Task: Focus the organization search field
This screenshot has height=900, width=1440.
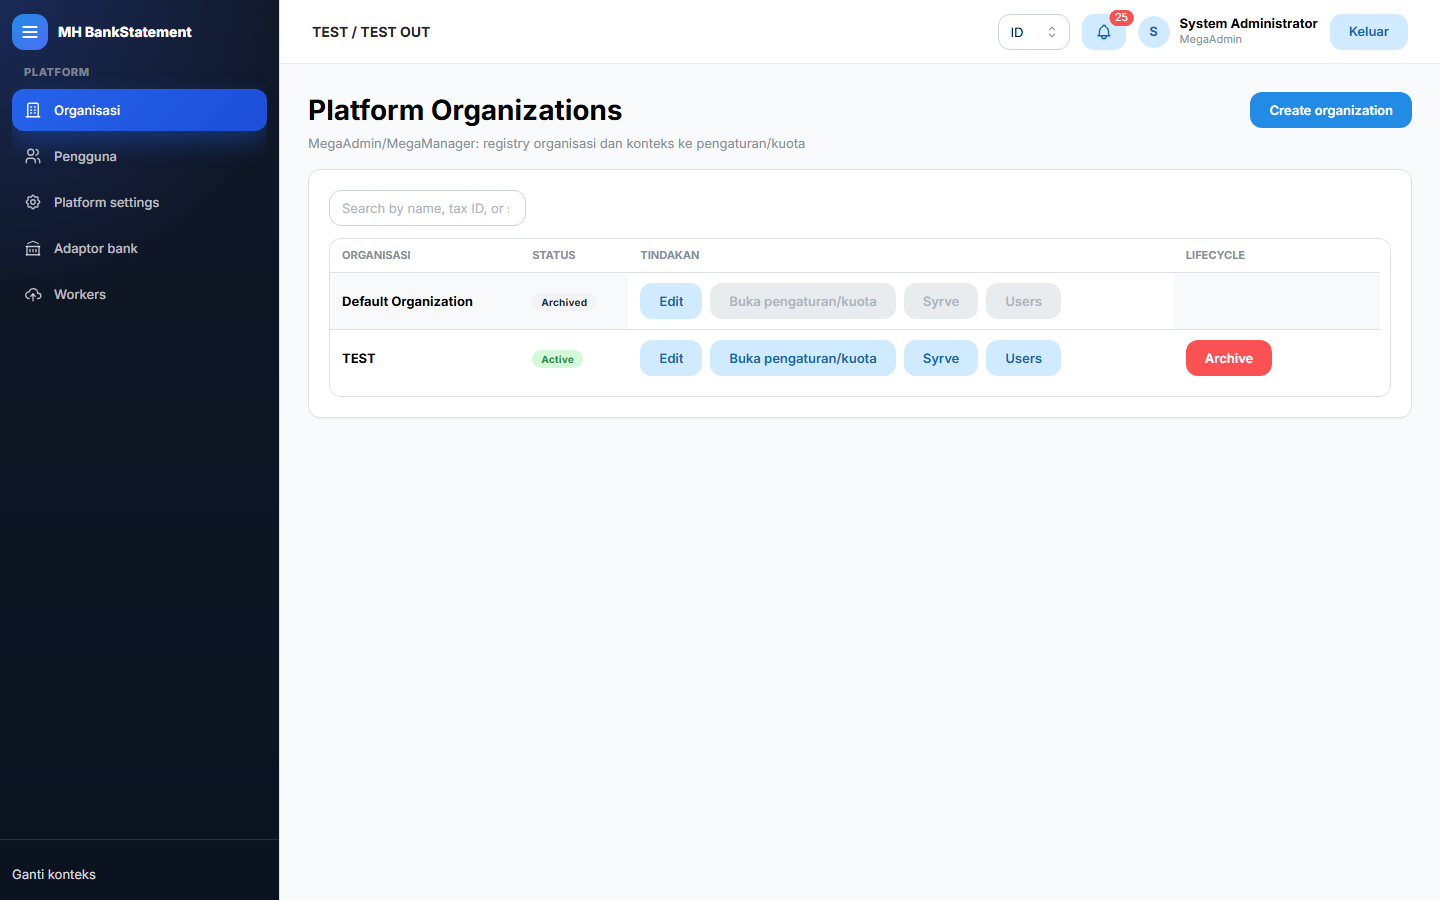Action: pos(427,208)
